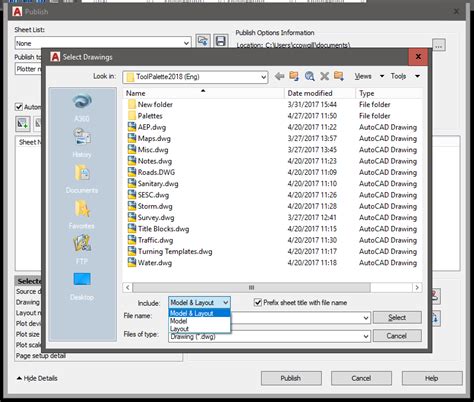Click the Publish button
The height and width of the screenshot is (402, 474).
[x=291, y=378]
